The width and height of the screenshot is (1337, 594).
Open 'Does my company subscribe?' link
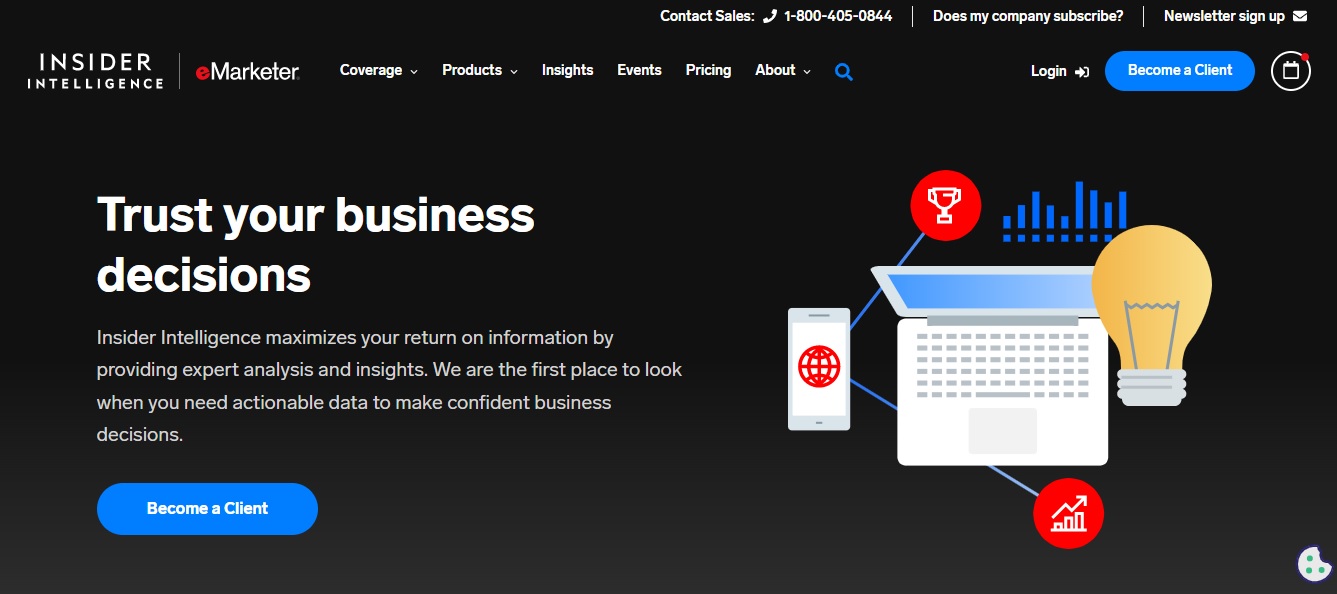(x=1027, y=16)
